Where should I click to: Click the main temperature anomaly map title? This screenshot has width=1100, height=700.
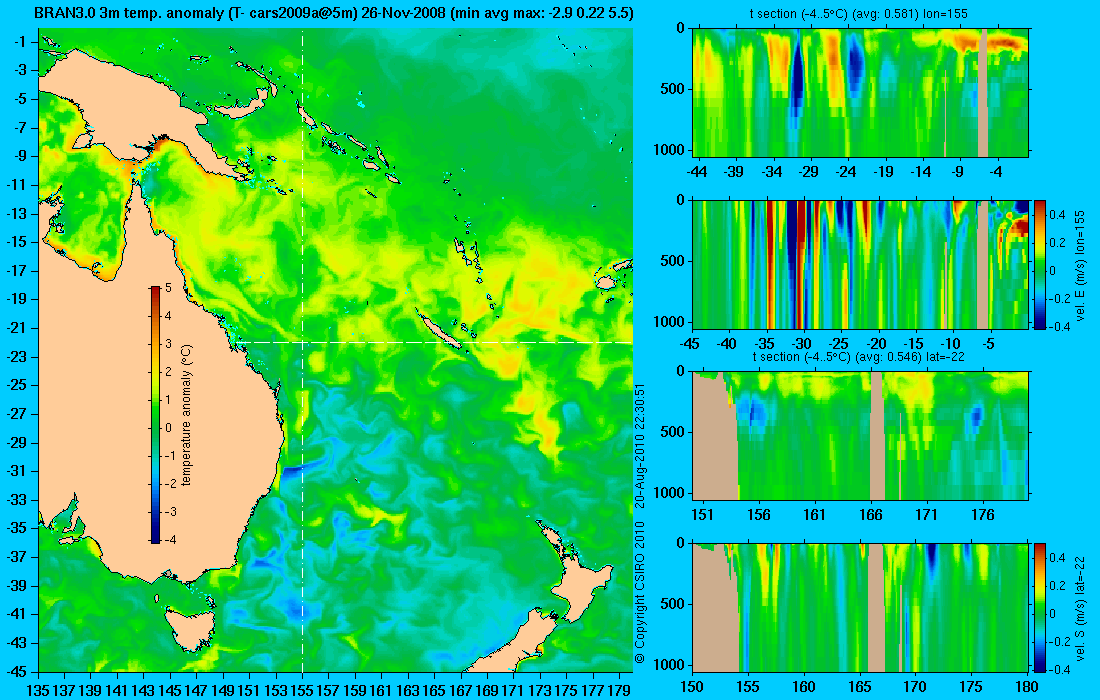tap(334, 13)
